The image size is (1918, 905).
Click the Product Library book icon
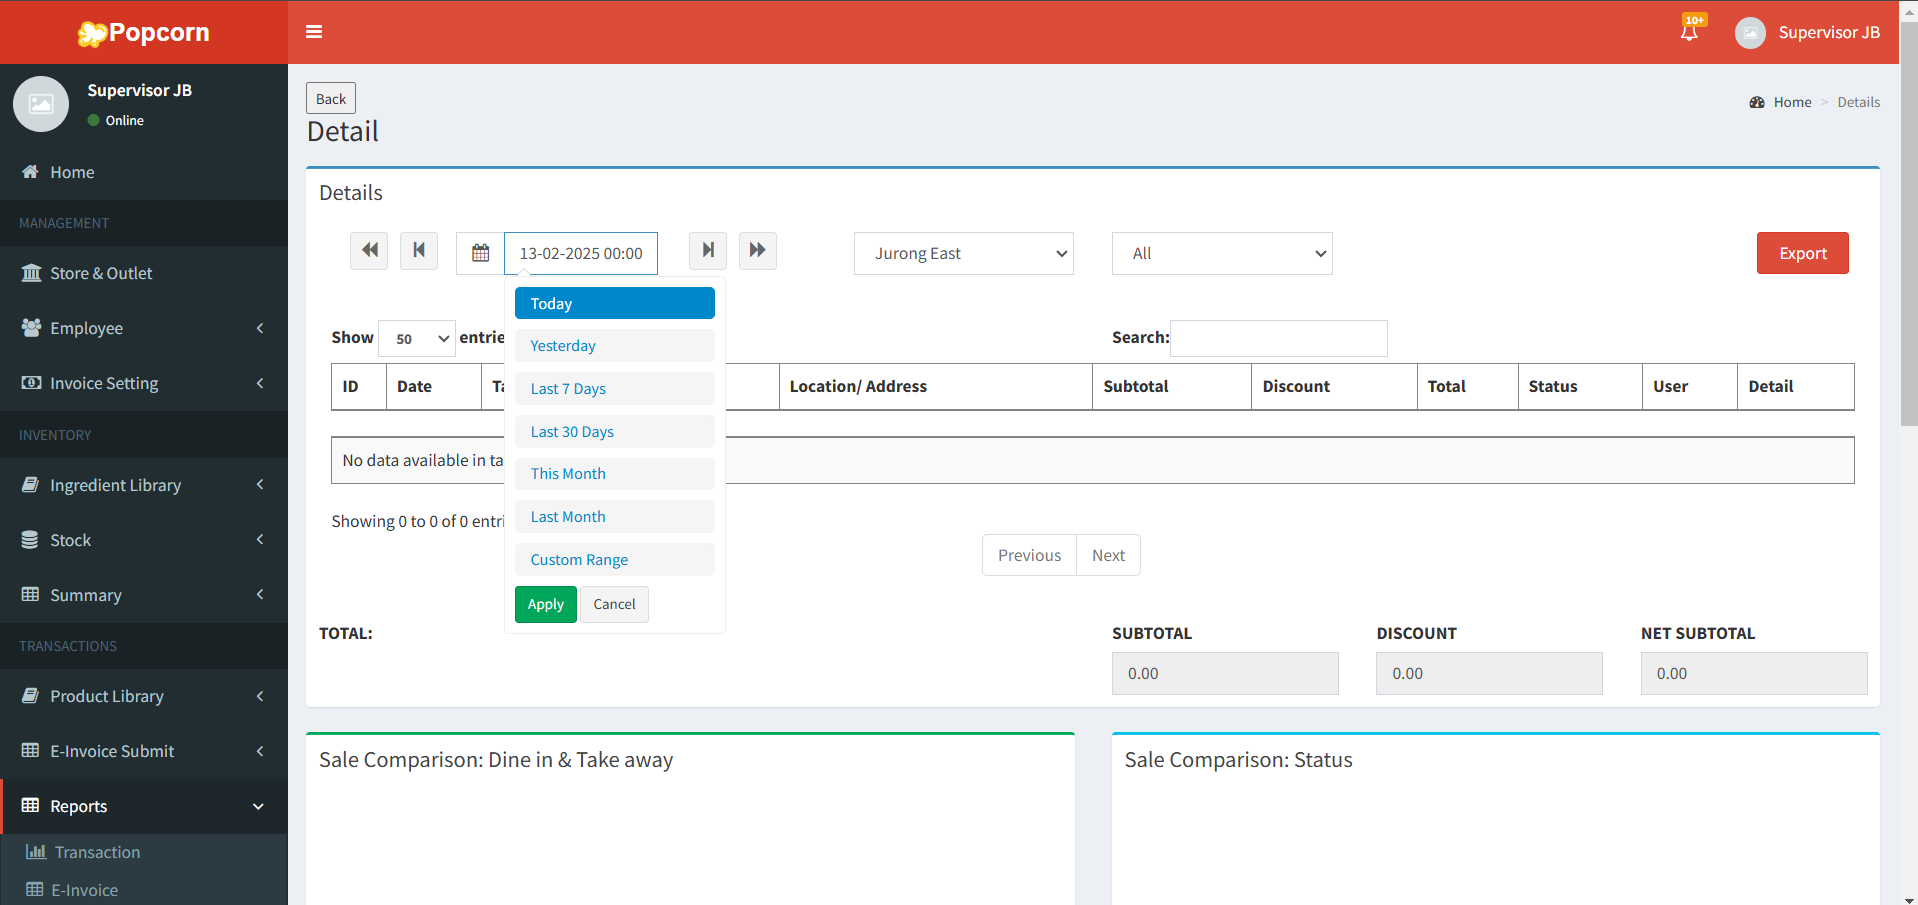click(x=31, y=696)
